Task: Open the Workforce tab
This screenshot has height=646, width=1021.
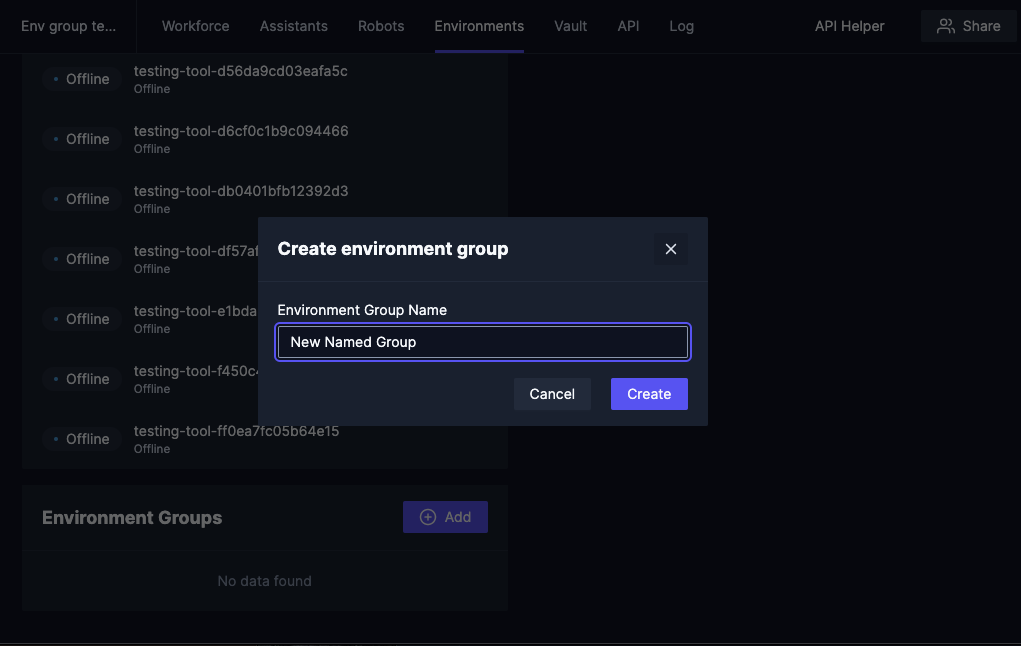Action: click(x=195, y=26)
